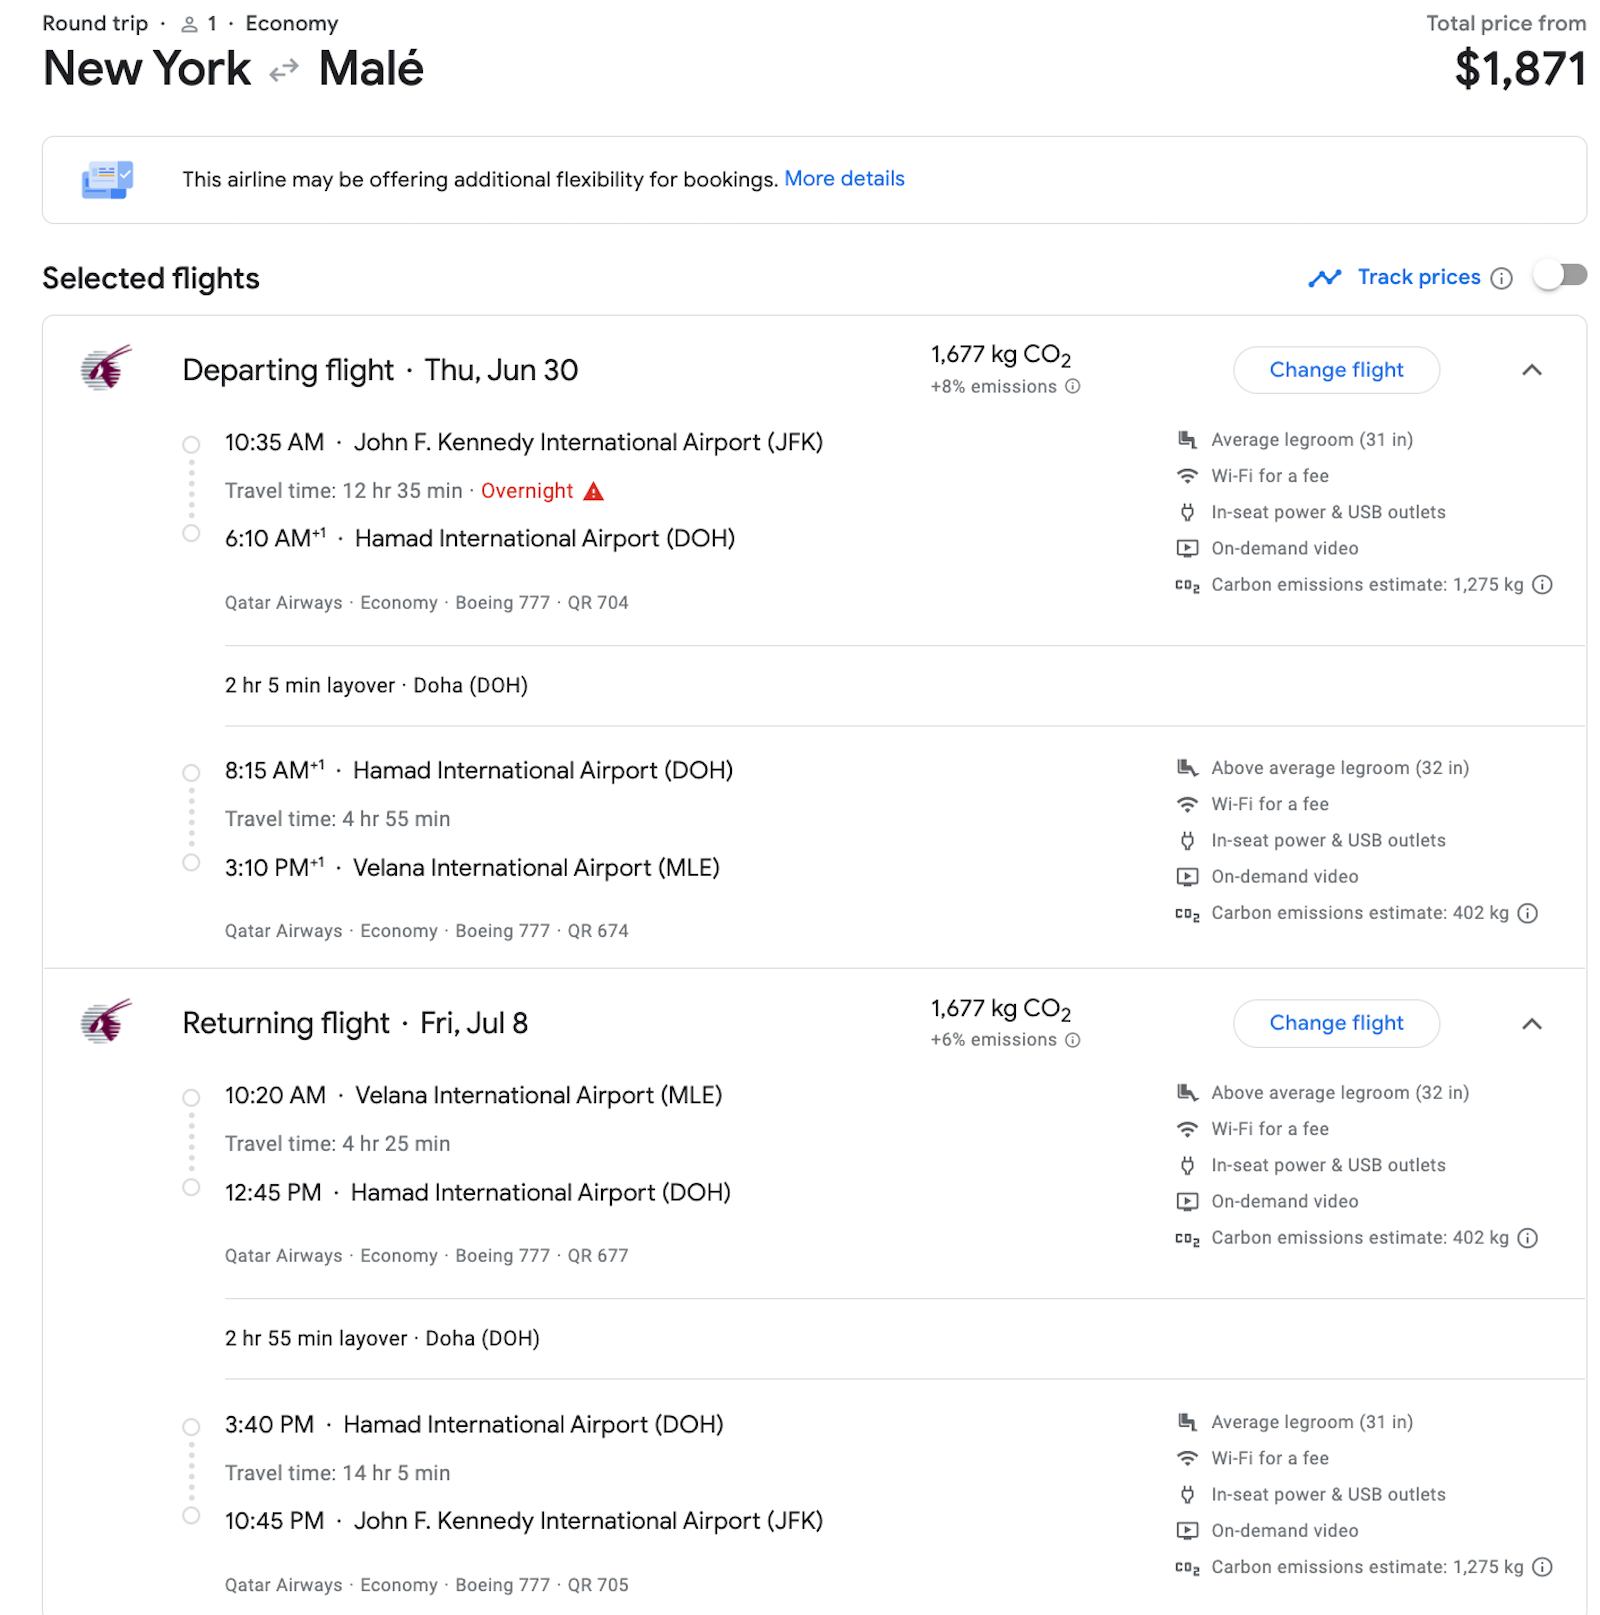Click the in-seat power & USB outlets icon

pos(1188,512)
